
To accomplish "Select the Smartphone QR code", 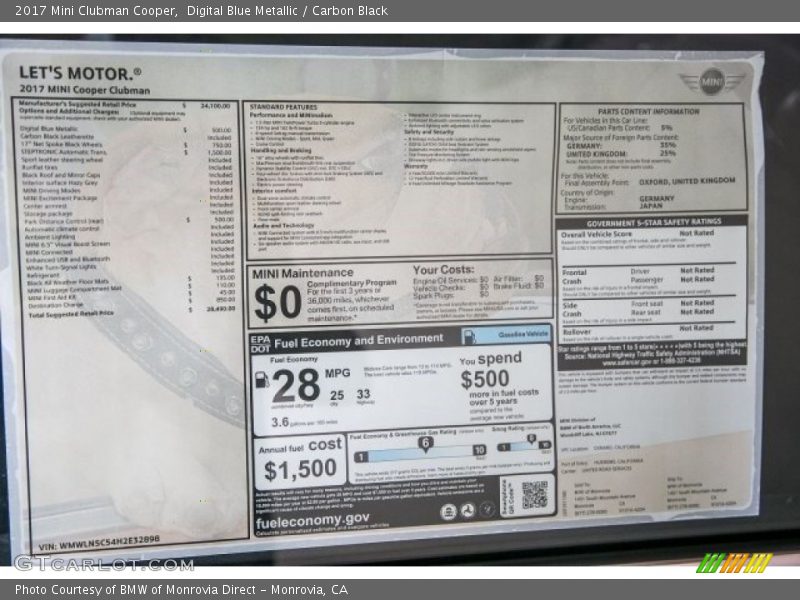I will (x=535, y=494).
